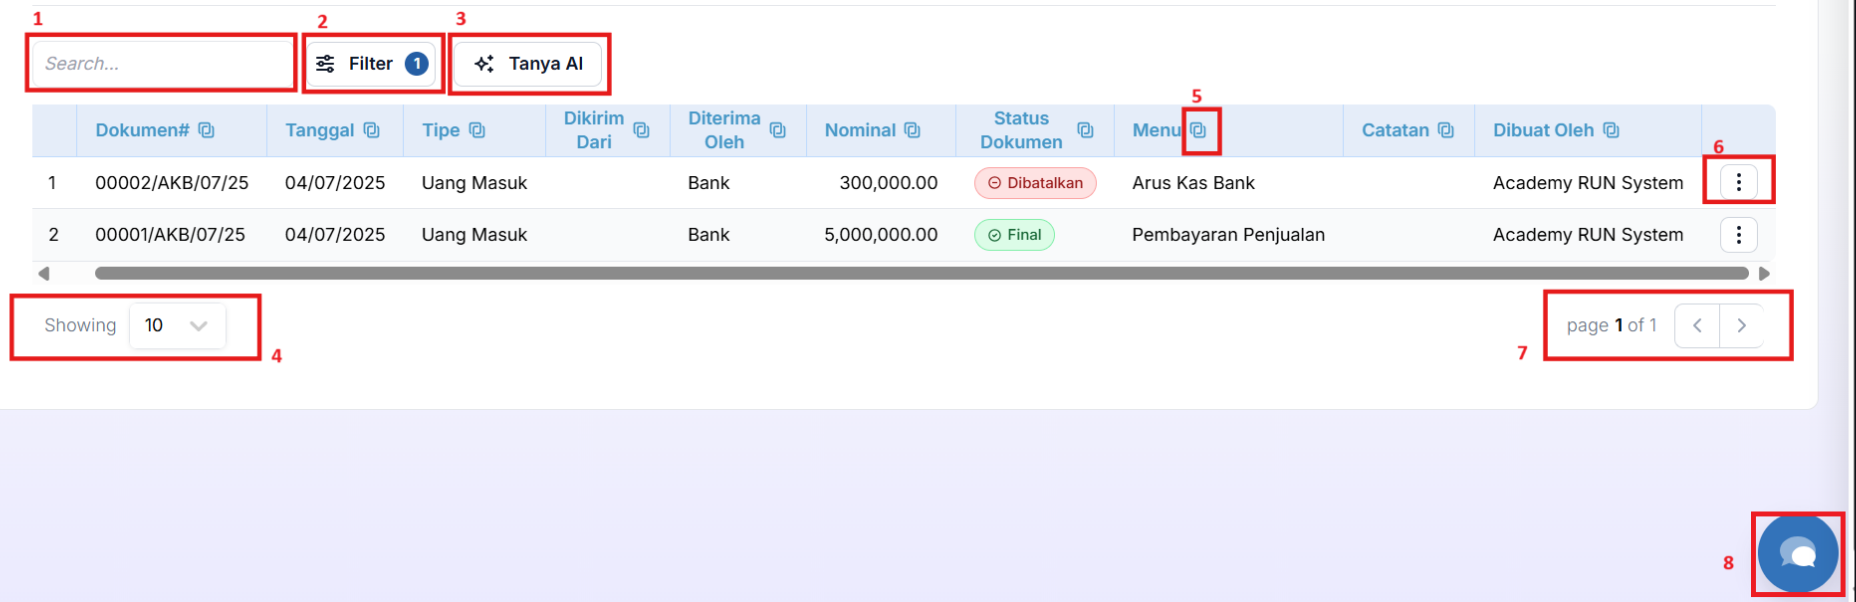Image resolution: width=1856 pixels, height=602 pixels.
Task: Open three-dot menu for 00002/AKB/07/25 row
Action: click(1739, 182)
